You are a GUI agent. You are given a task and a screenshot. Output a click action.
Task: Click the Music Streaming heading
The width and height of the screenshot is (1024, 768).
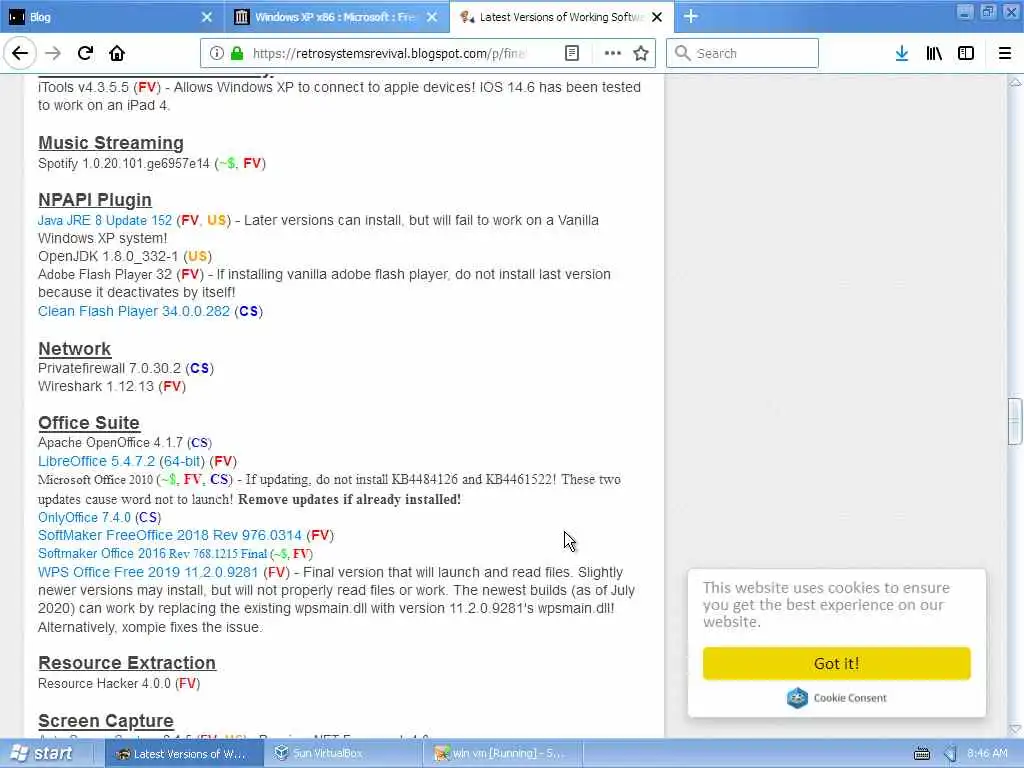(111, 143)
